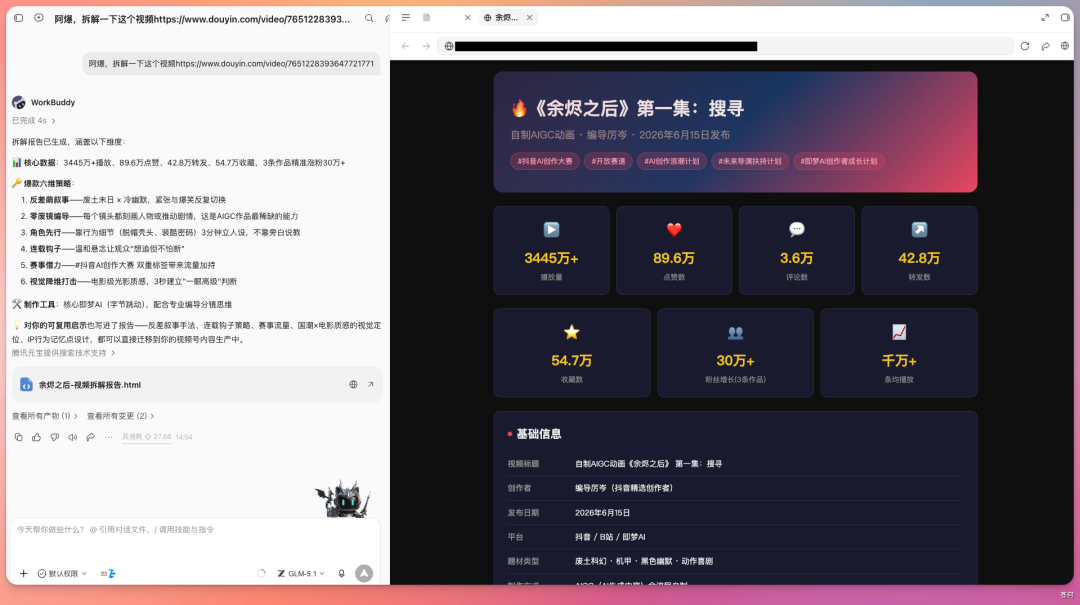Select the 54.7万 收藏数 card
The width and height of the screenshot is (1080, 605).
pyautogui.click(x=572, y=353)
